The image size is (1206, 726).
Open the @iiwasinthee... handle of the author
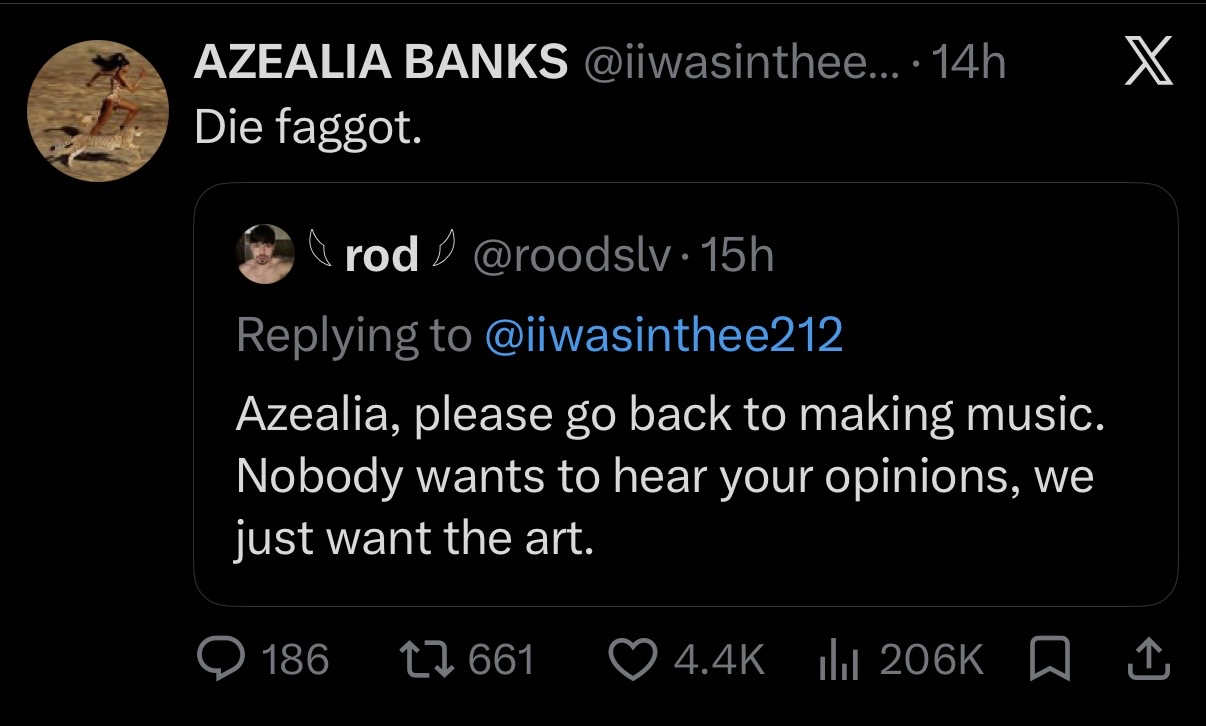(730, 64)
